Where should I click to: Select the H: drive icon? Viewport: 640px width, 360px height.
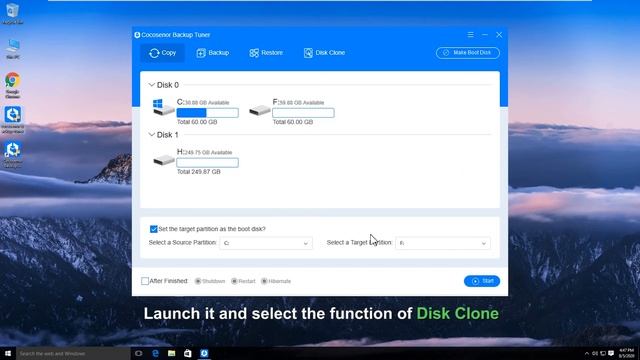(164, 160)
